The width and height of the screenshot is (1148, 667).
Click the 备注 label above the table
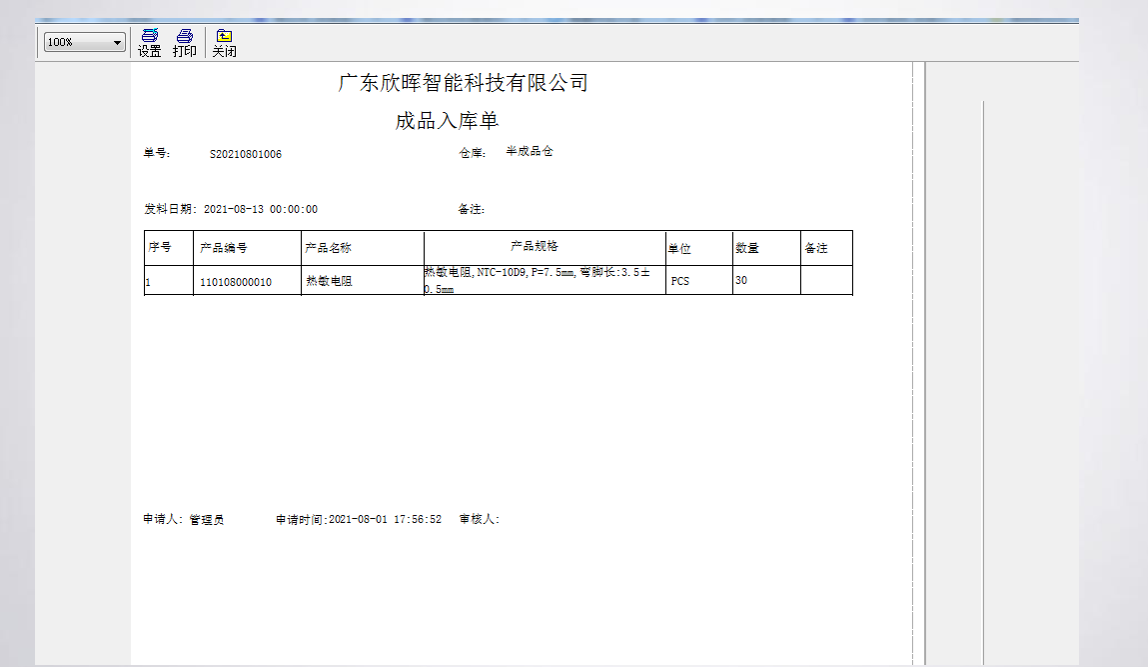[x=472, y=209]
